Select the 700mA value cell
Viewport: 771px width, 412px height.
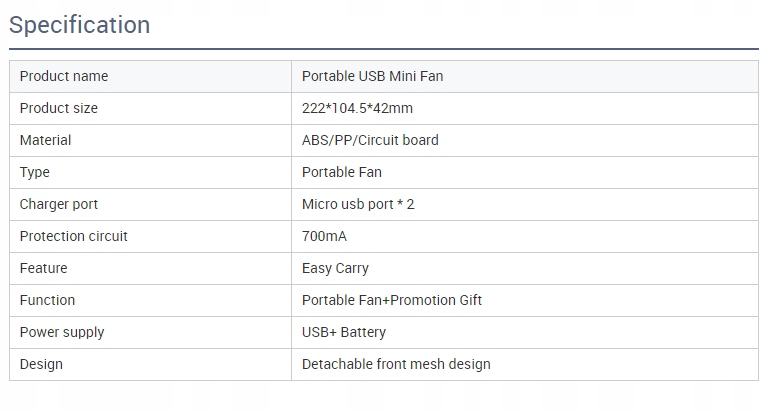[x=324, y=236]
